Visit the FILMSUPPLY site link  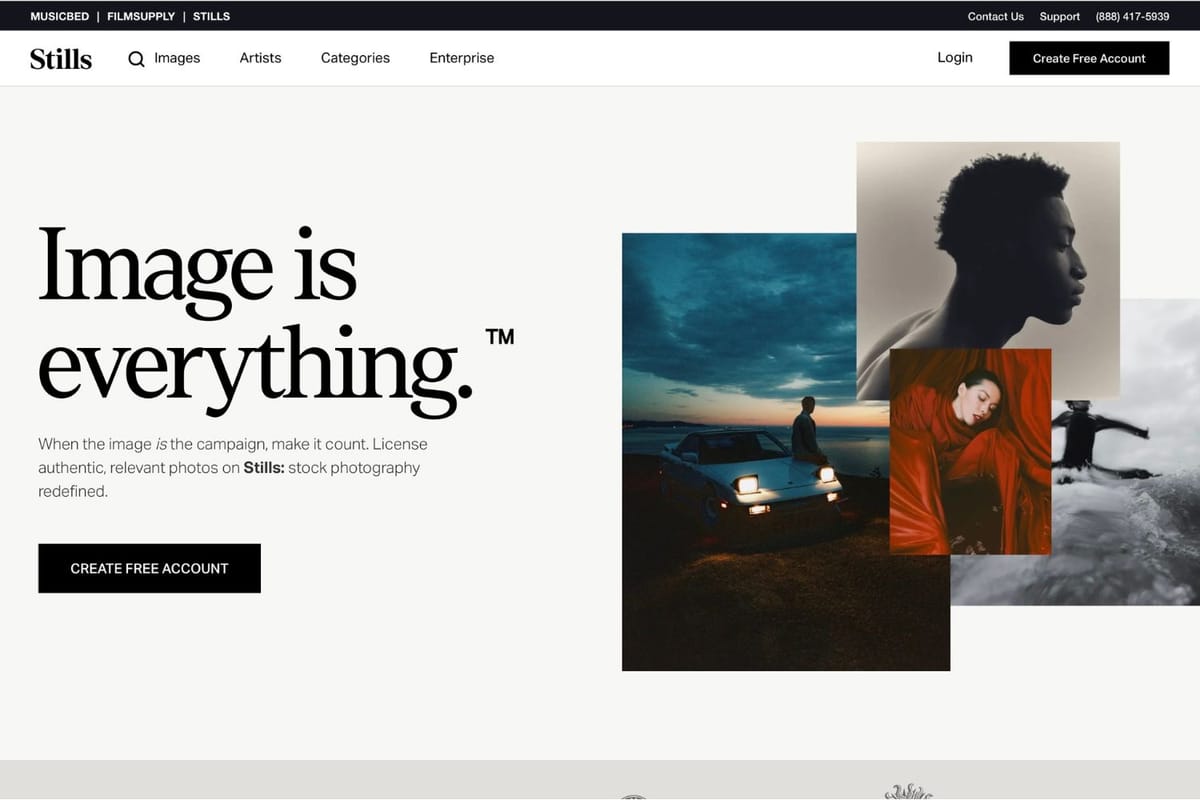coord(141,16)
